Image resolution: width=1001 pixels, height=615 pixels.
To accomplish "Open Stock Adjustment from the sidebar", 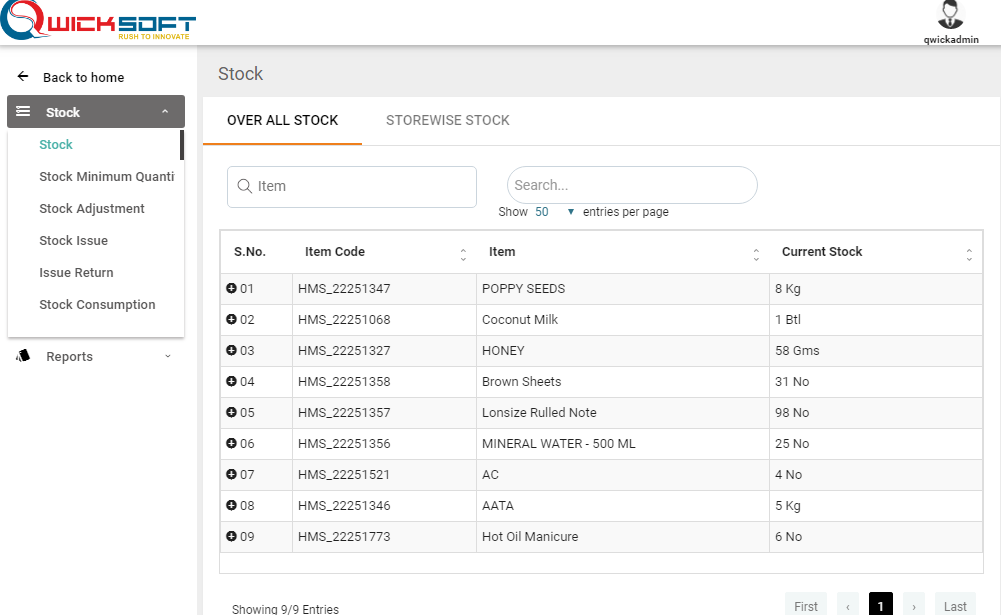I will 92,209.
